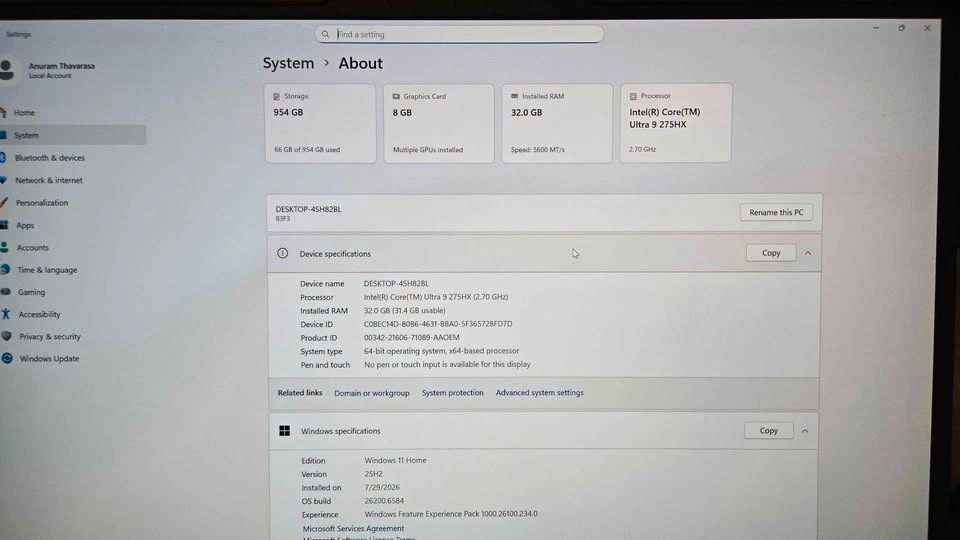Click the 64-bit operating system text
Screen dimensions: 960x540
[x=441, y=351]
